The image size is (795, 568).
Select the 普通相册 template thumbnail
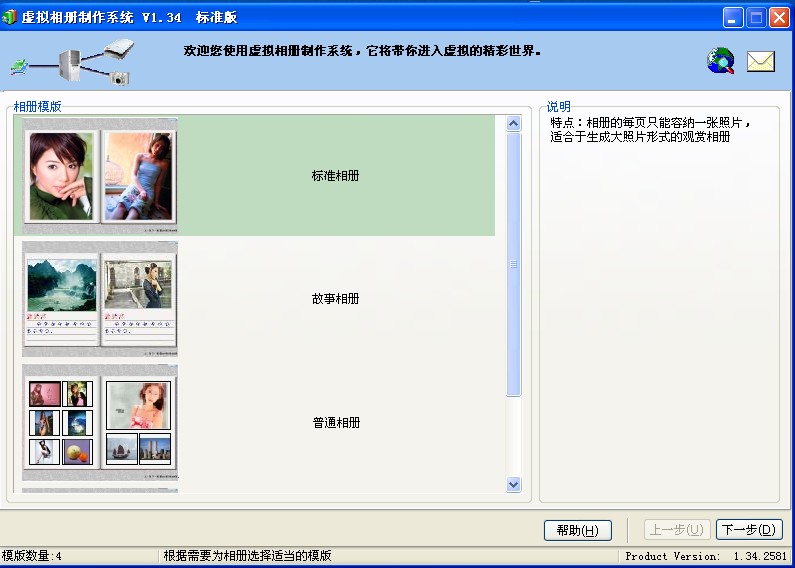click(x=100, y=423)
